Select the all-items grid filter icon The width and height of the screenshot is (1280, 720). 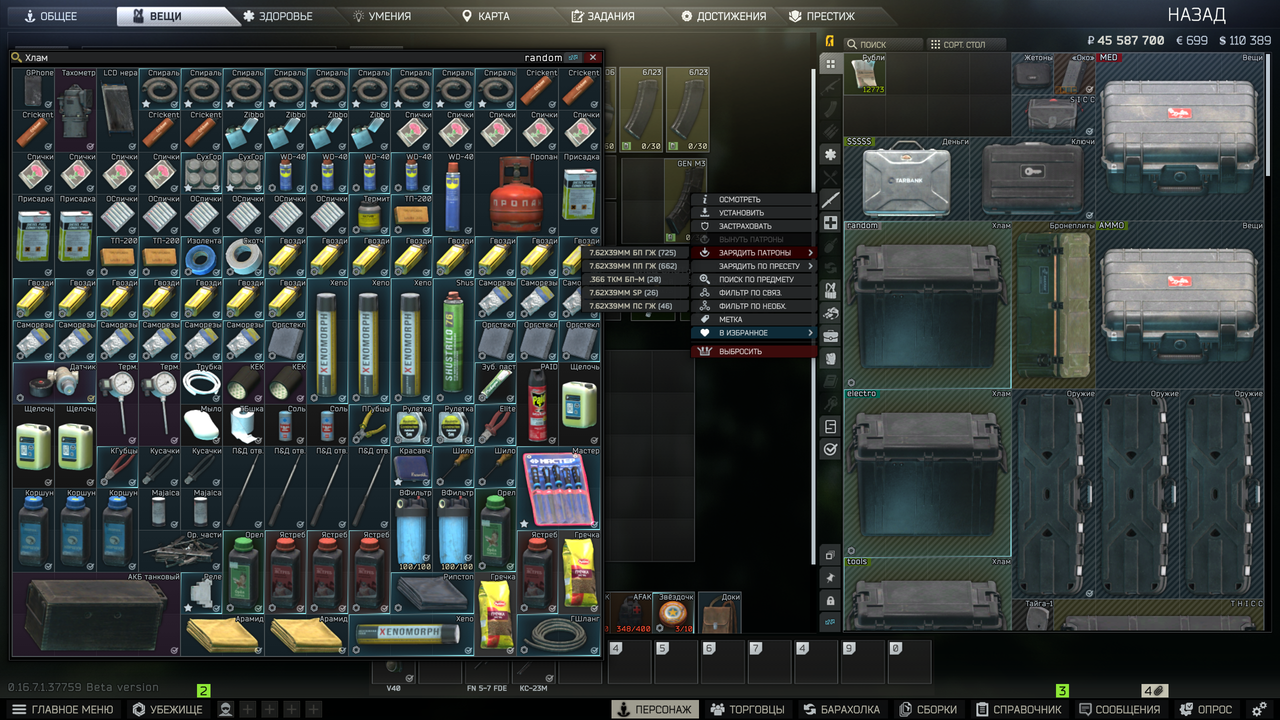coord(830,64)
